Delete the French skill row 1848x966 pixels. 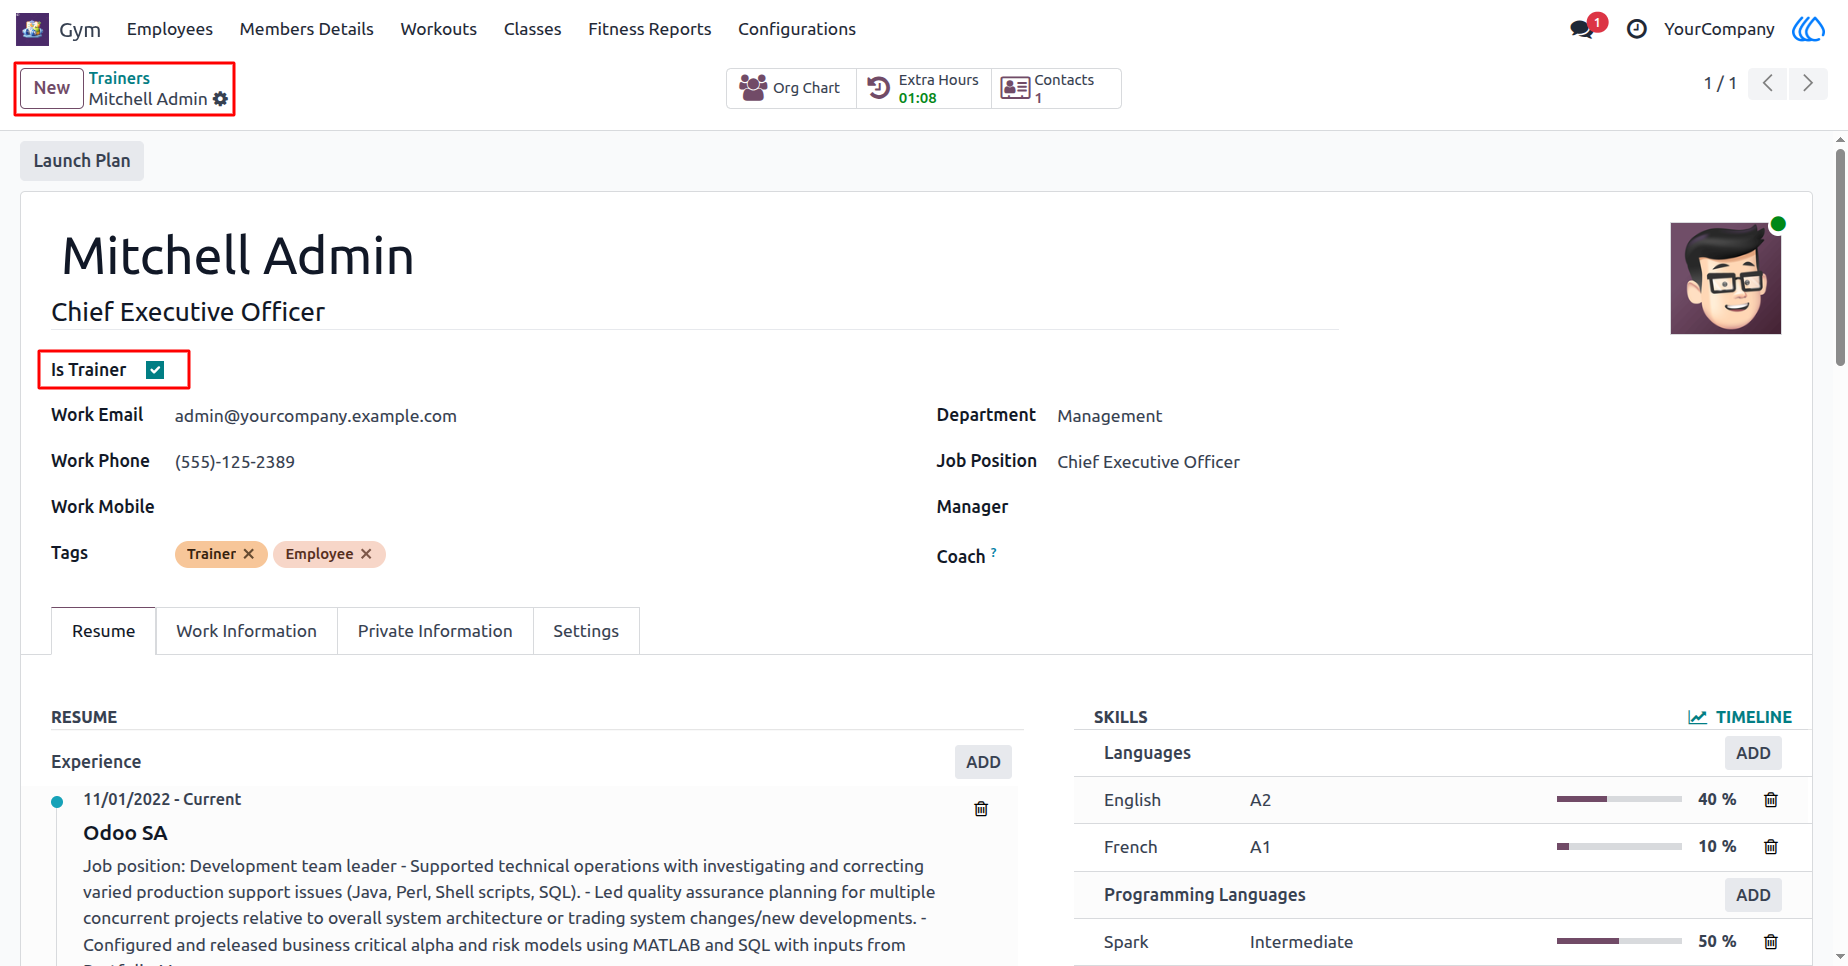[x=1771, y=847]
